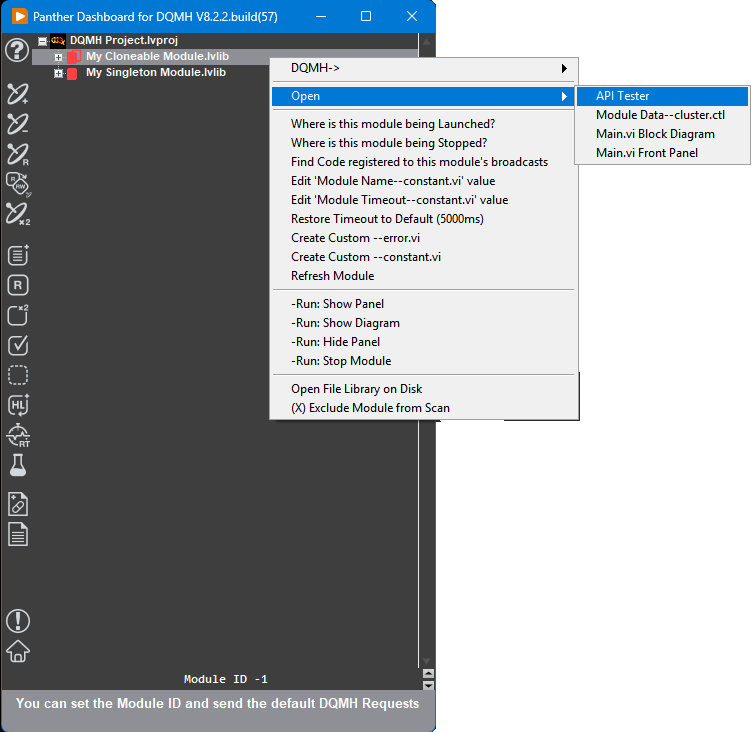
Task: Select -Run: Stop Module
Action: coord(423,361)
